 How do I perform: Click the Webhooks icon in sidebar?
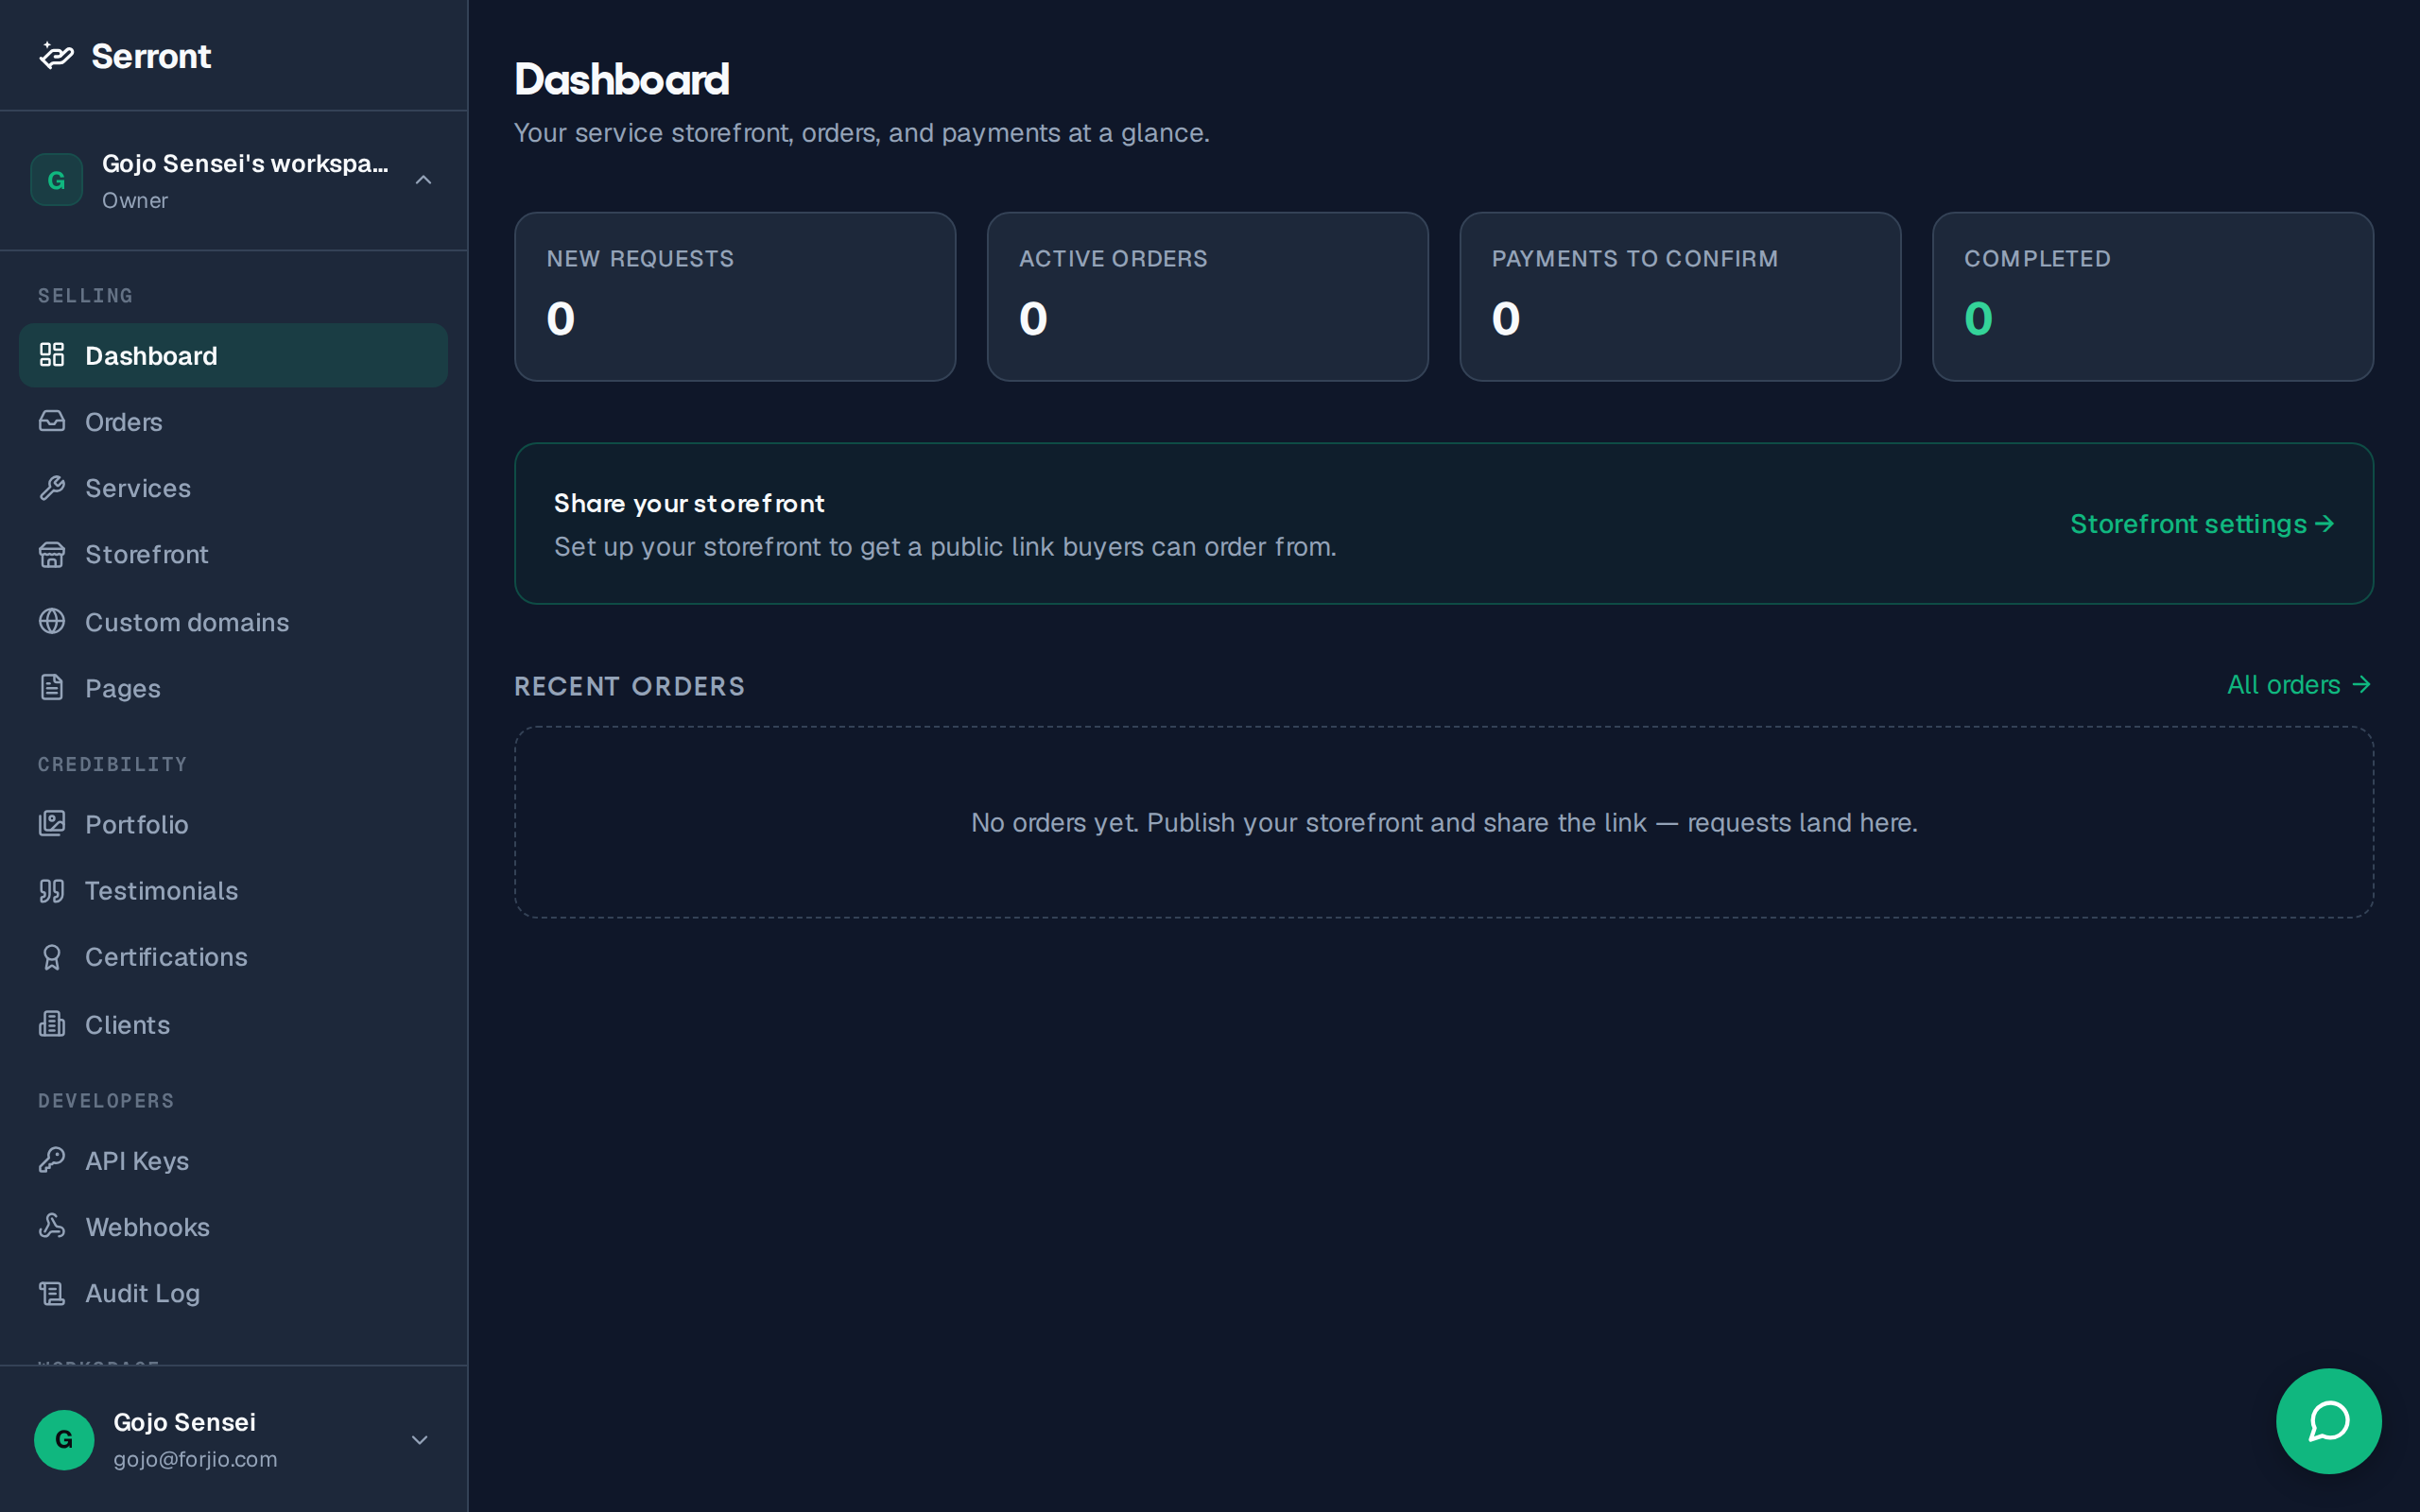tap(52, 1226)
